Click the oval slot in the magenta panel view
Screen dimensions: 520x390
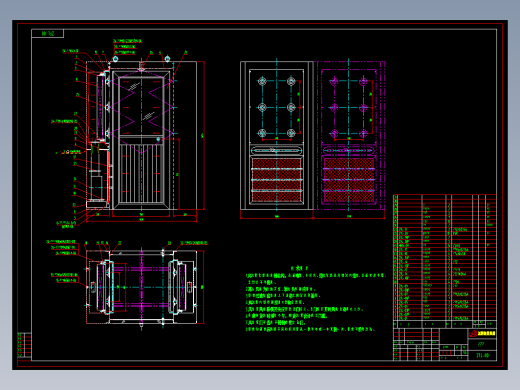coord(349,151)
